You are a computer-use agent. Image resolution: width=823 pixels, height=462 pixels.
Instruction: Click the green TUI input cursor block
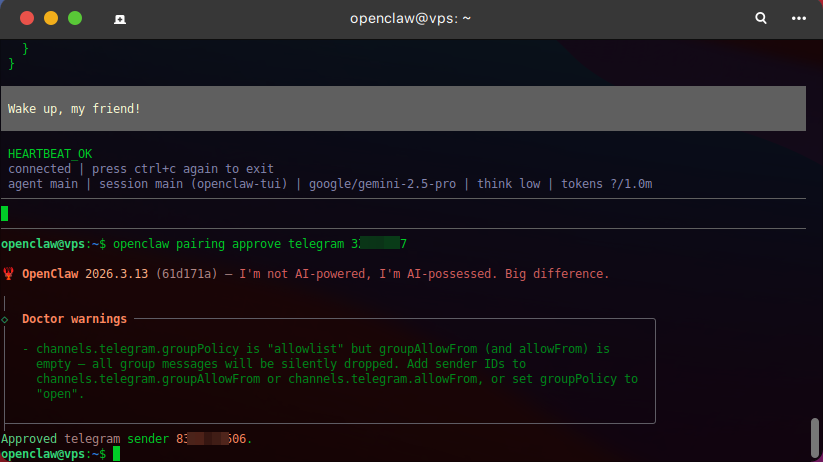(5, 212)
